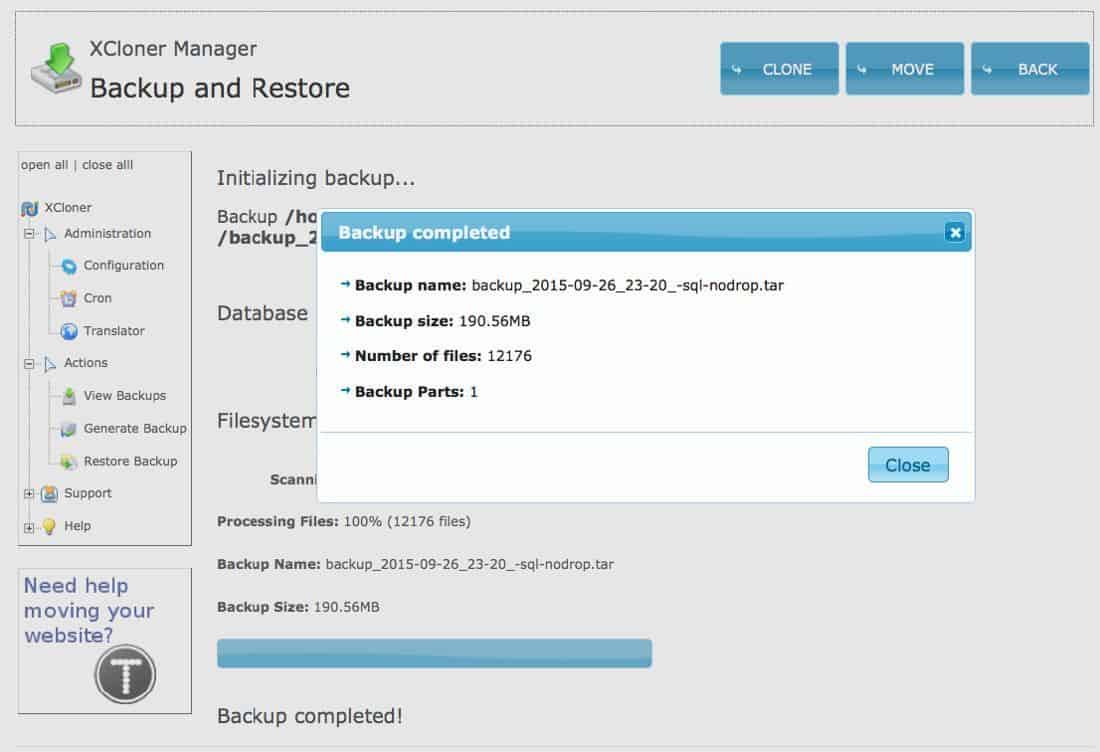Viewport: 1100px width, 752px height.
Task: Click the View Backups icon
Action: pos(69,396)
